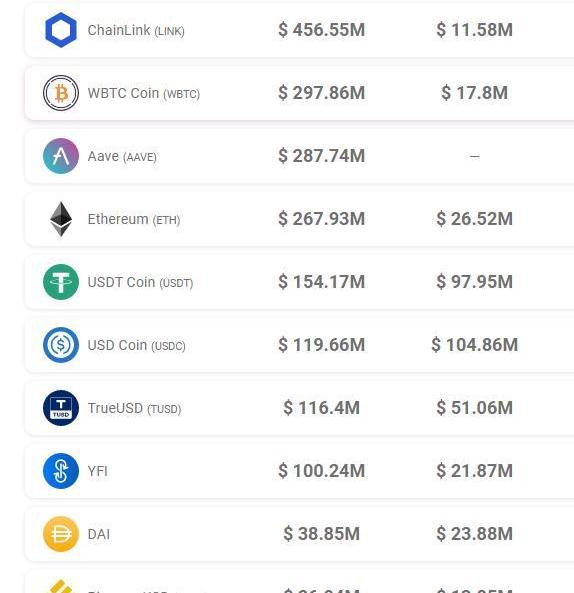Click Ethereum total borrowed $26.52M
574x593 pixels.
click(x=475, y=219)
